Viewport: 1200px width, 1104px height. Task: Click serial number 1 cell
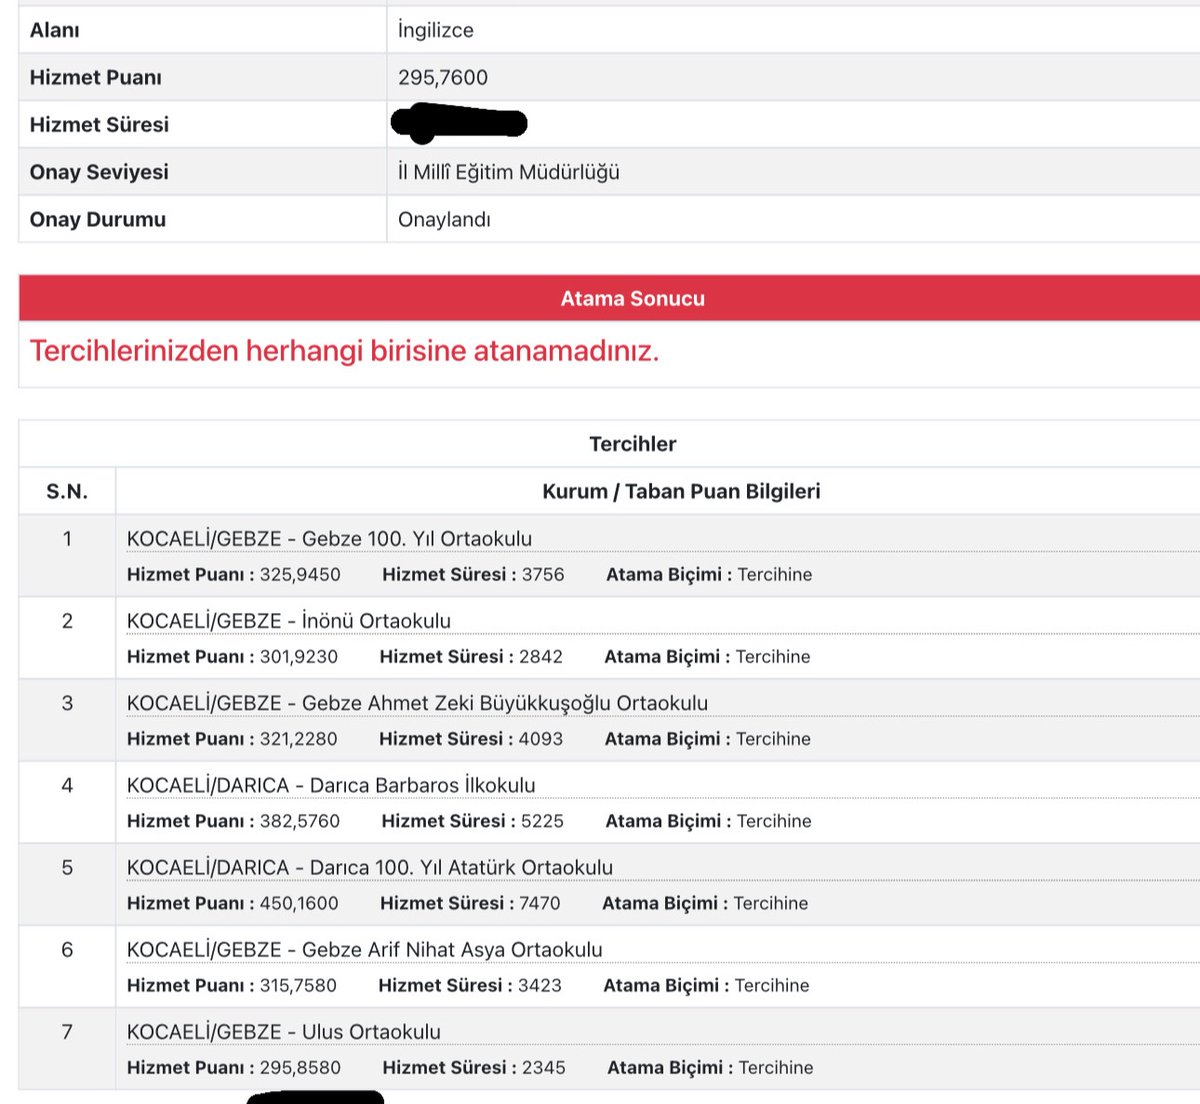click(67, 556)
